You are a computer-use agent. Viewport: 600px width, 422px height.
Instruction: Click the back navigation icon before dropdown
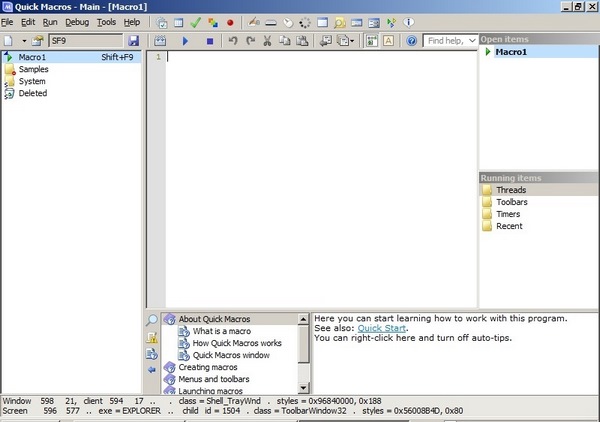(326, 41)
